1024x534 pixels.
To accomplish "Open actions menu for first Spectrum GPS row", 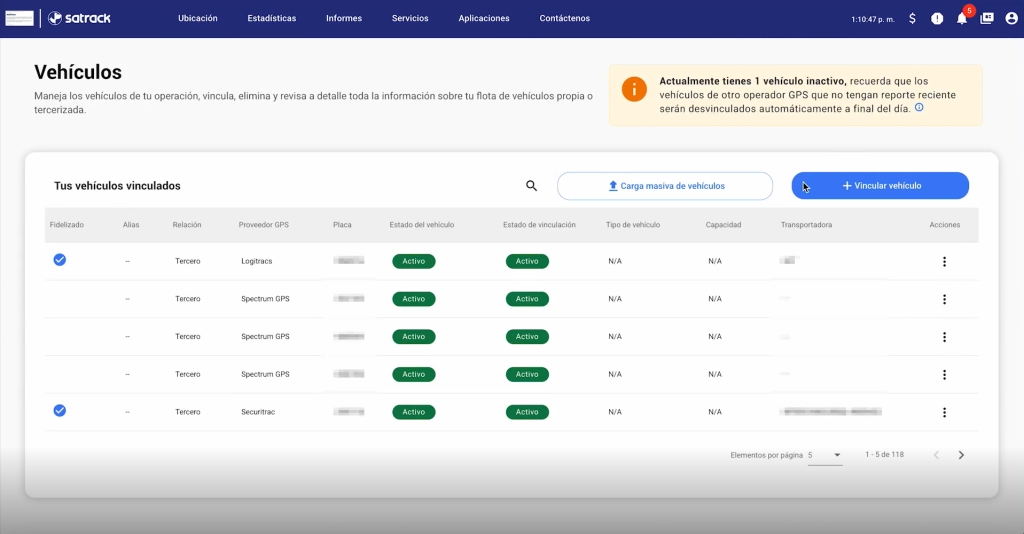I will (944, 300).
